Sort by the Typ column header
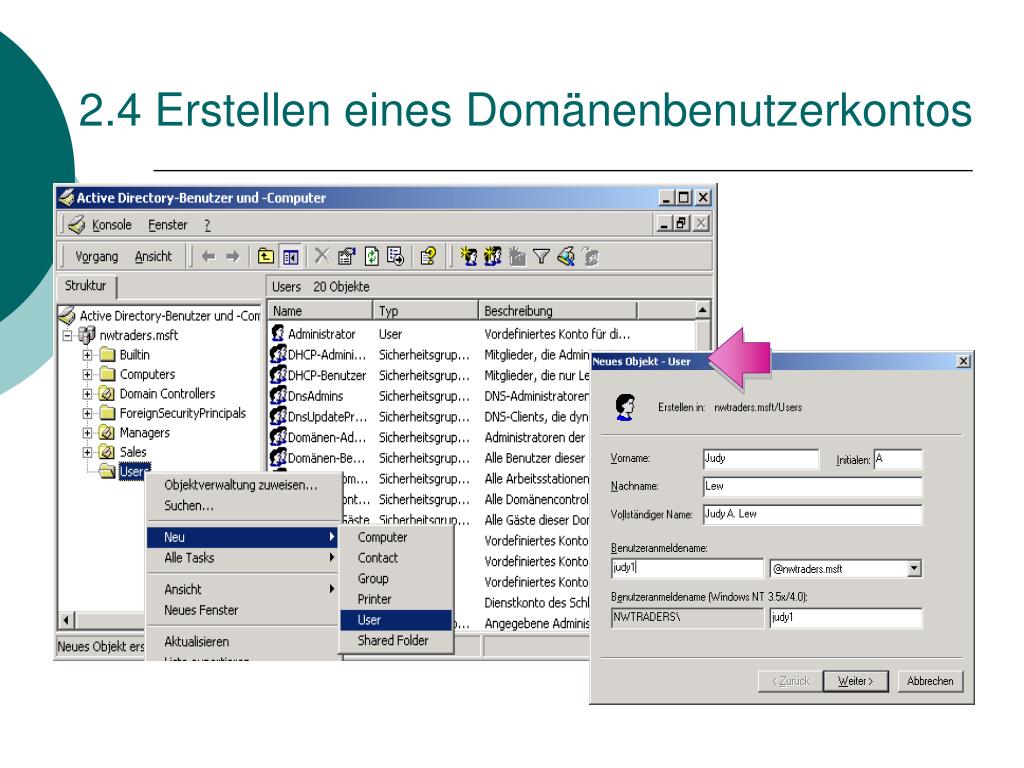This screenshot has height=768, width=1024. [425, 311]
